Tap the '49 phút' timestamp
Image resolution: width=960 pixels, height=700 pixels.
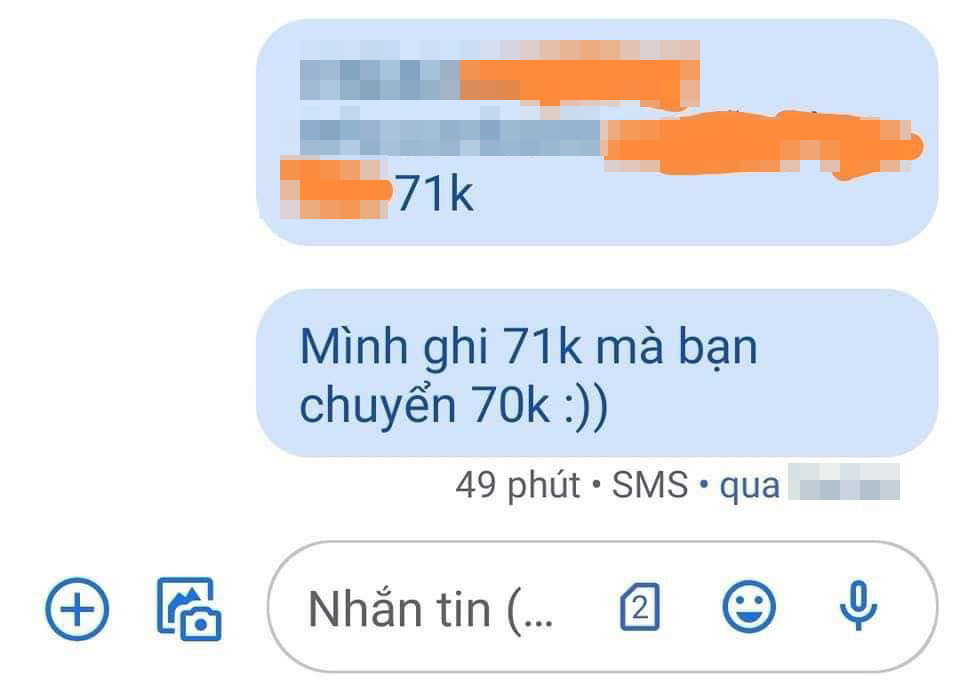click(517, 486)
